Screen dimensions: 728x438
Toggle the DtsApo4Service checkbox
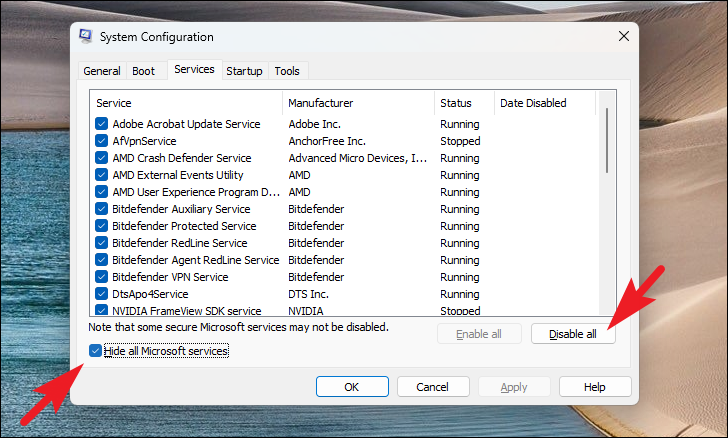(102, 294)
